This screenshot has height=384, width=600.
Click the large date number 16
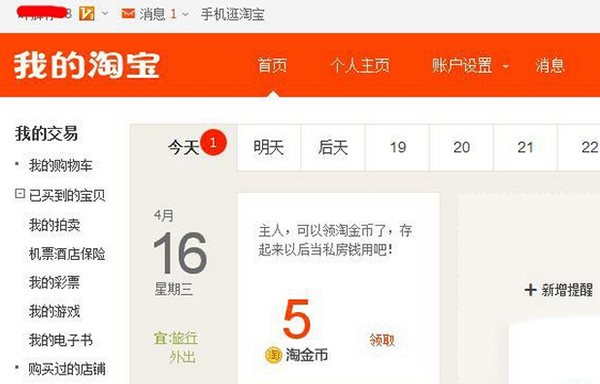180,253
